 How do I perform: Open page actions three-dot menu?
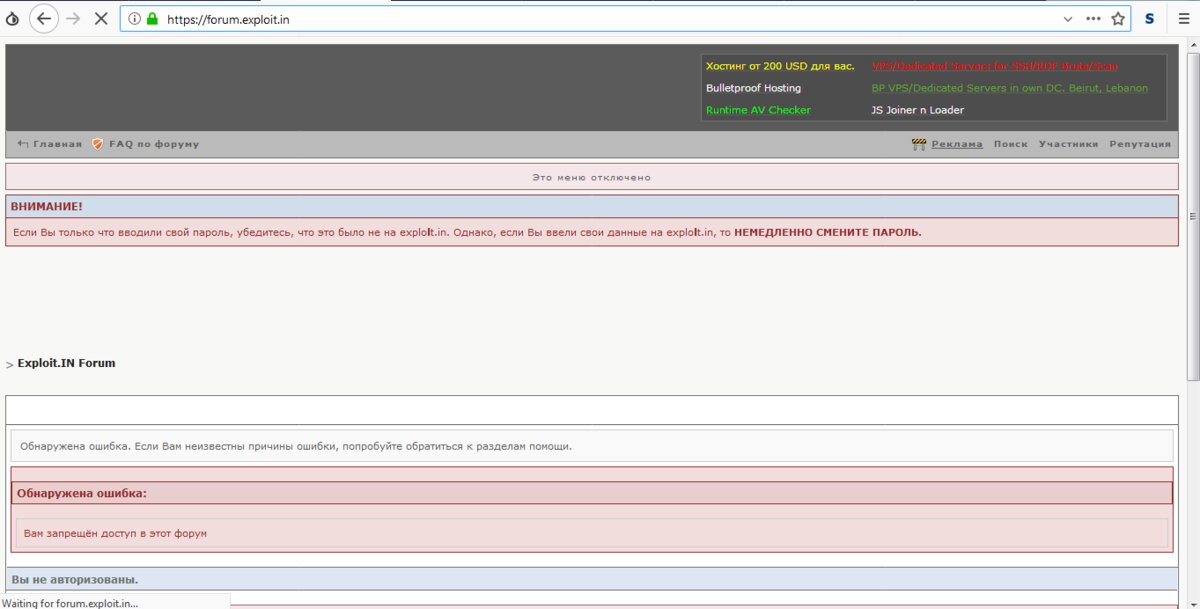pos(1093,19)
